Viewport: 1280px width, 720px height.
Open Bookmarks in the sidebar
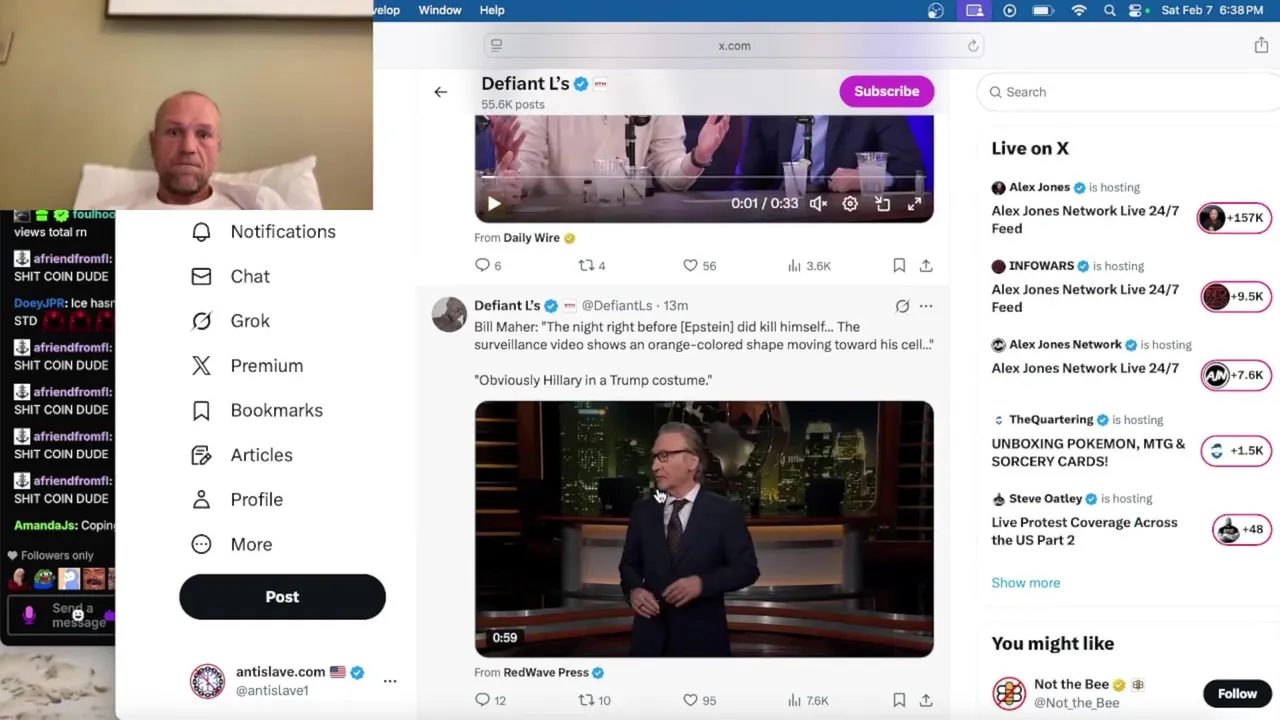pos(256,411)
